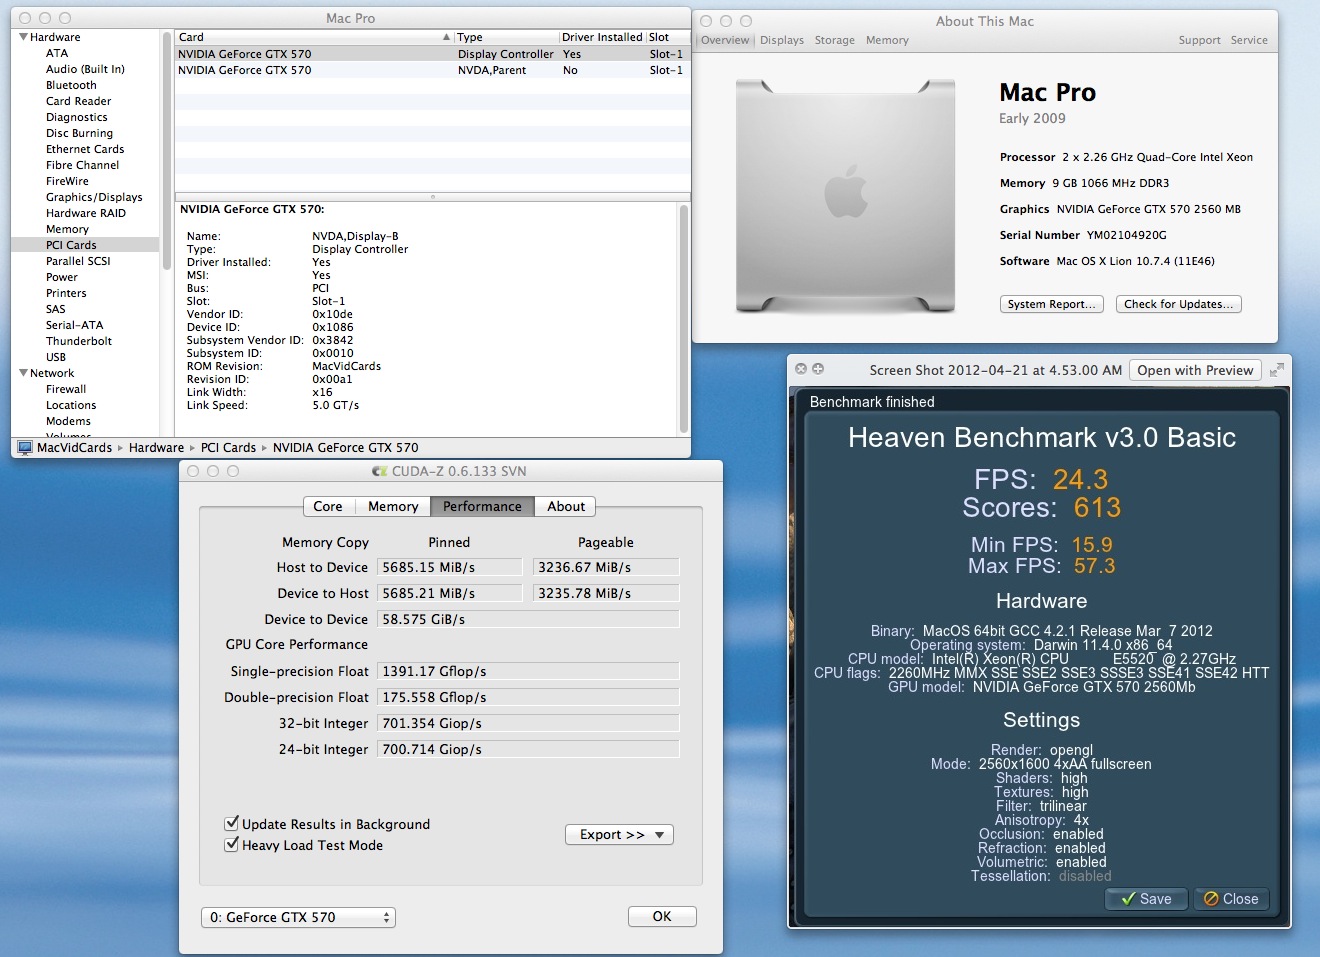Screen dimensions: 1320x957
Task: Sort by the Card column header
Action: click(314, 37)
